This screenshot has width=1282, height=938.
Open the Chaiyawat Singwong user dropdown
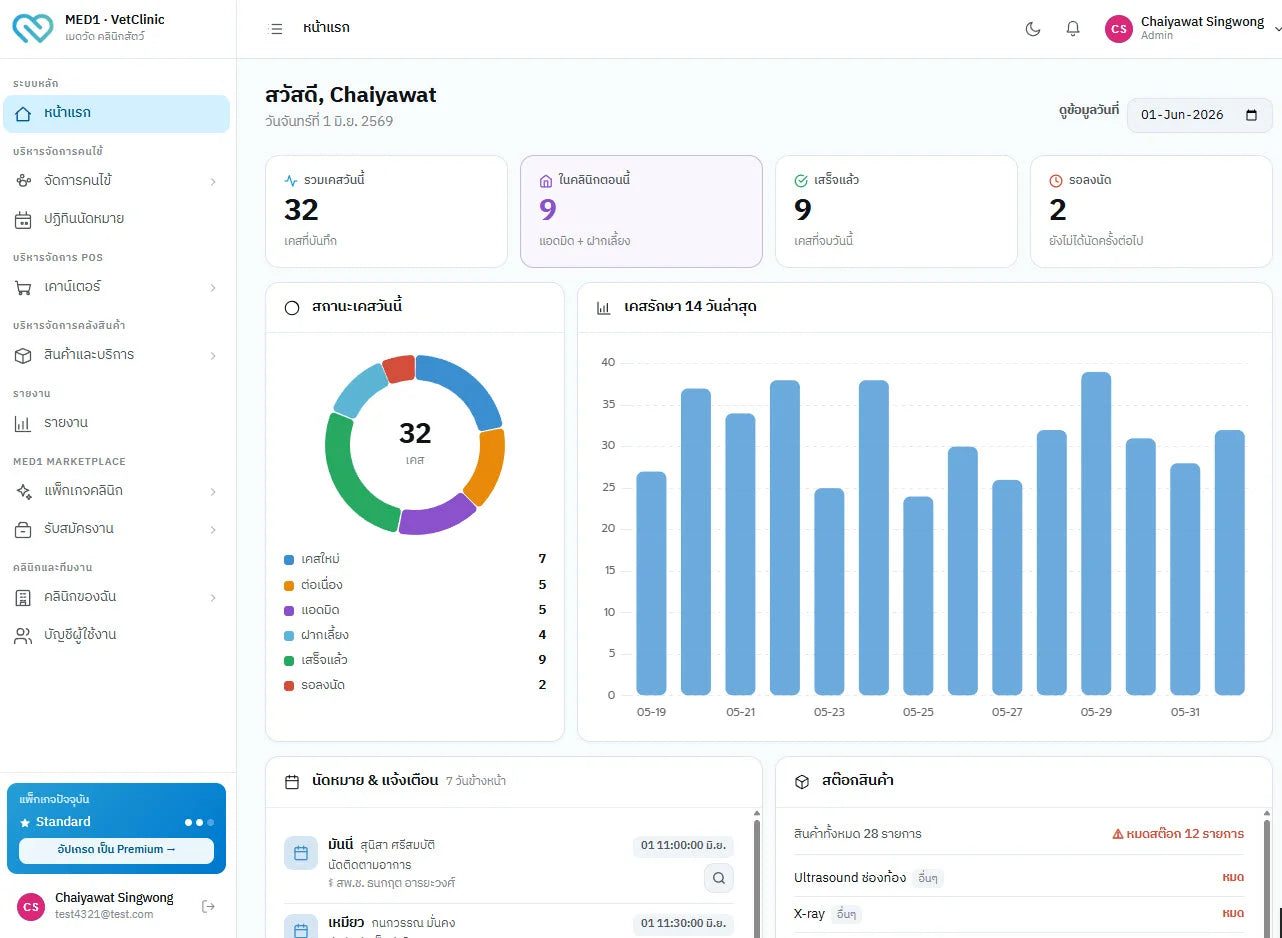click(x=1192, y=29)
